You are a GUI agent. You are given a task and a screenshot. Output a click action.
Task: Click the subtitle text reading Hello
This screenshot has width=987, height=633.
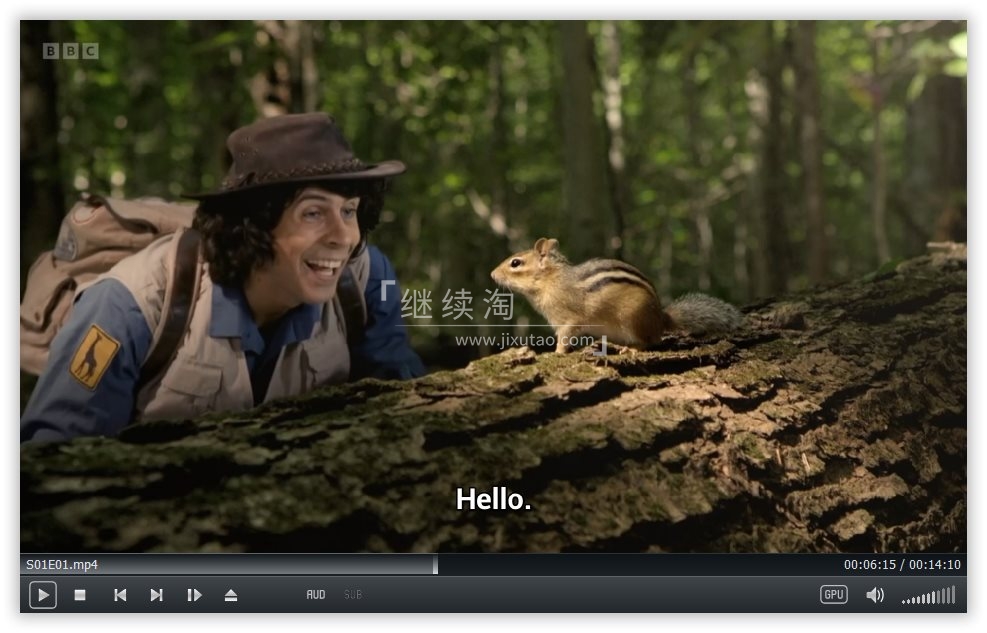(x=494, y=497)
